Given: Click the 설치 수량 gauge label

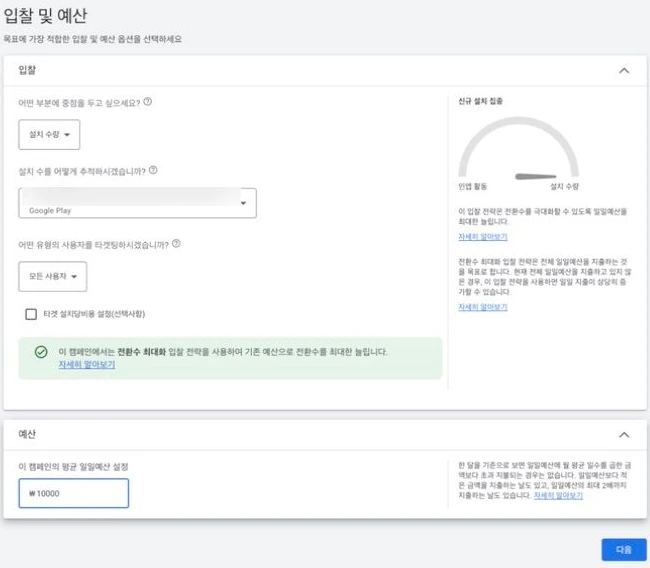Looking at the screenshot, I should 564,187.
